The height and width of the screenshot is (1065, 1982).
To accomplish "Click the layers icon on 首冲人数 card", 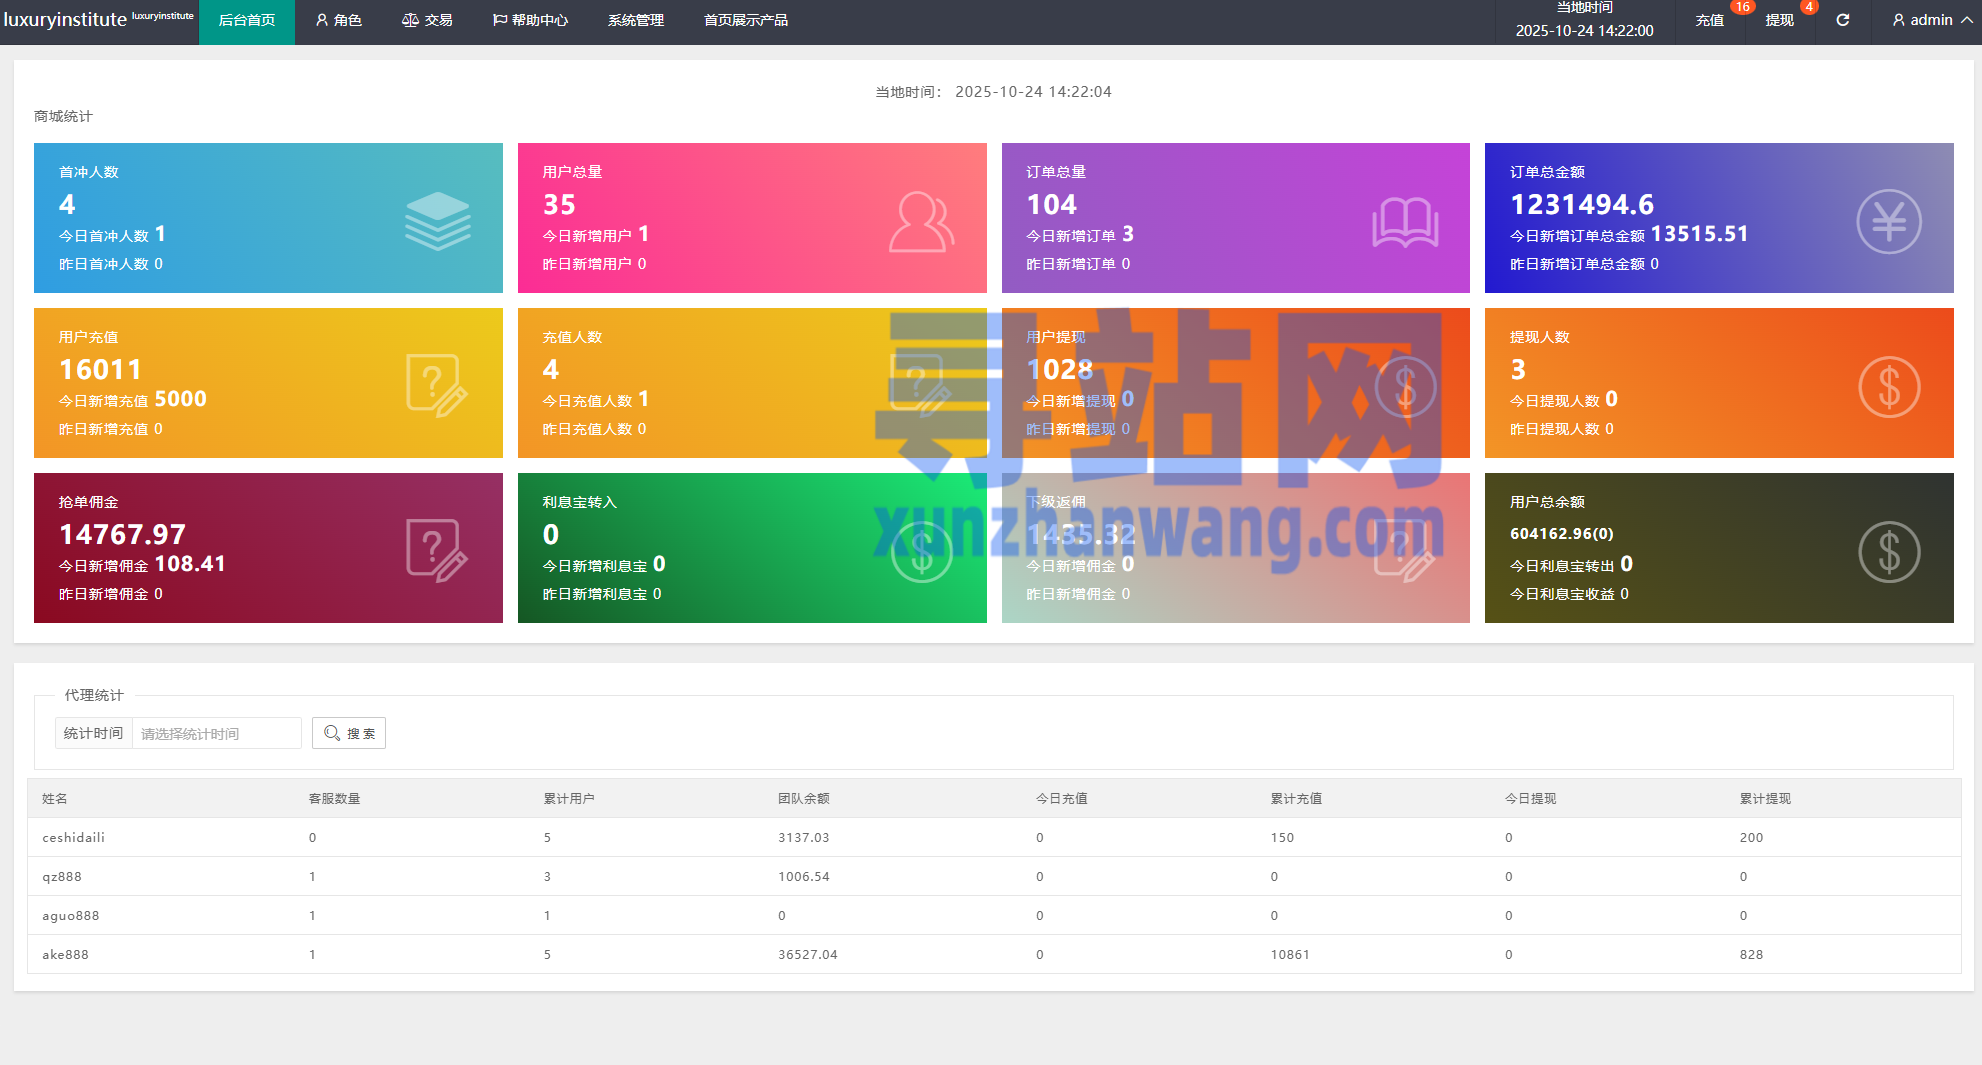I will pyautogui.click(x=437, y=221).
